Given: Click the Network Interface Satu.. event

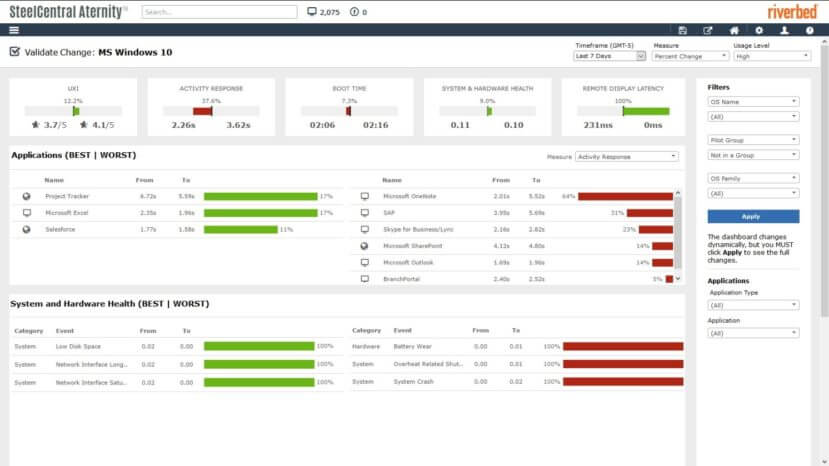Looking at the screenshot, I should [91, 382].
